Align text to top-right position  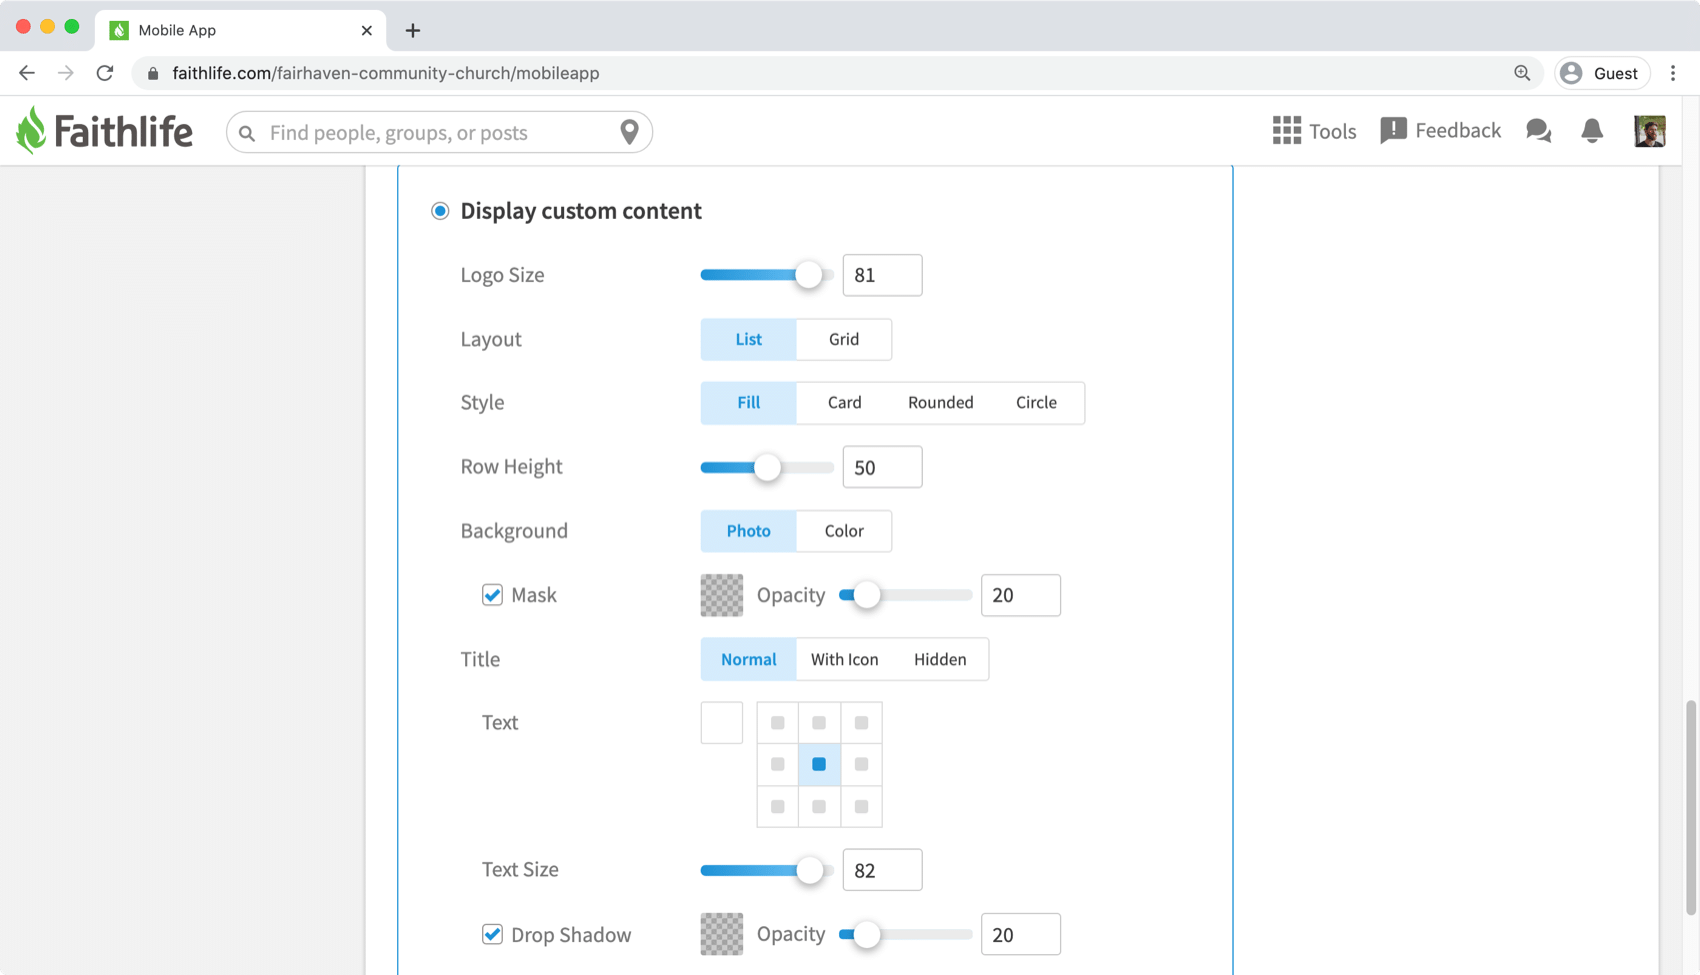pos(861,723)
